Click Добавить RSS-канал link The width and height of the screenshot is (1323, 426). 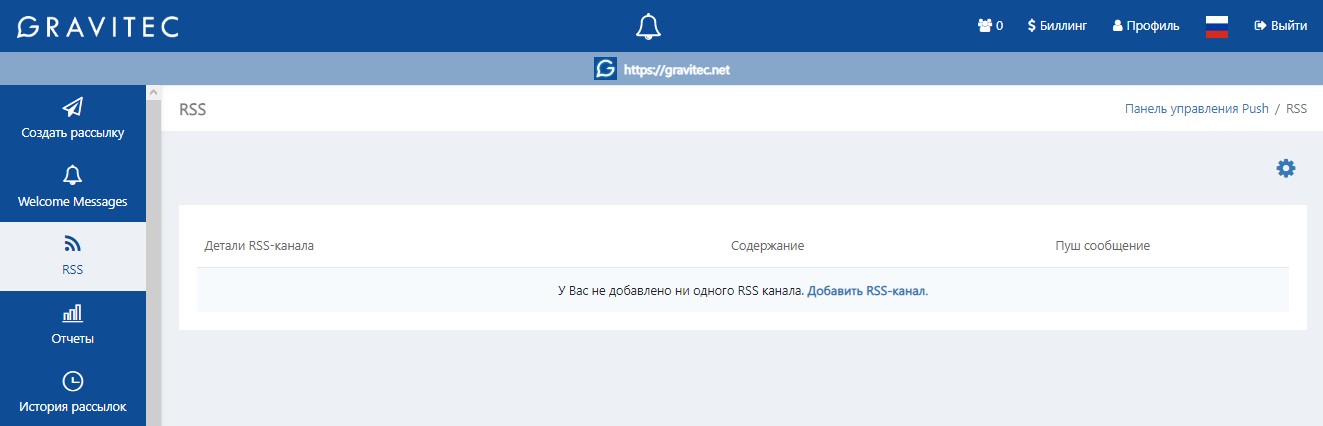point(868,291)
